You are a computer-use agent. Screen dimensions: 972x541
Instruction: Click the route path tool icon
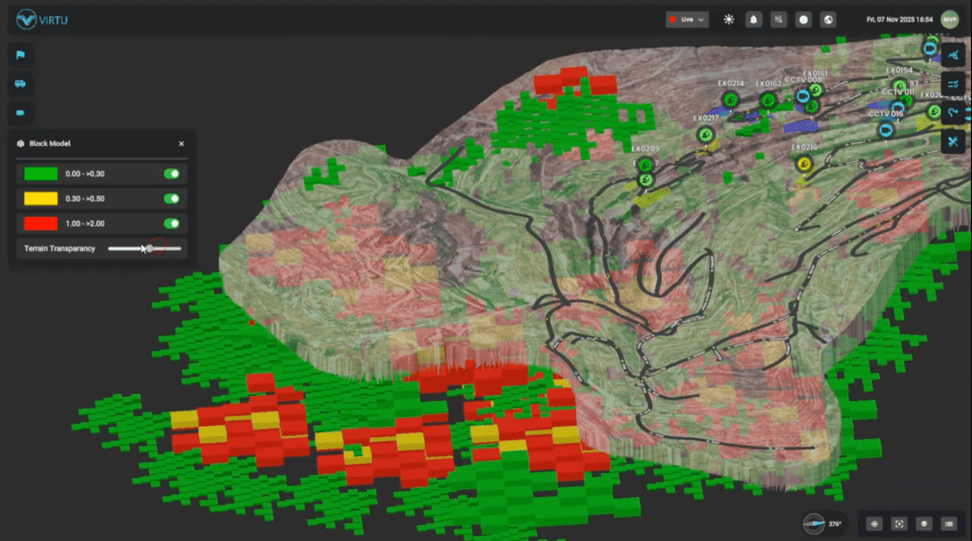pos(952,113)
